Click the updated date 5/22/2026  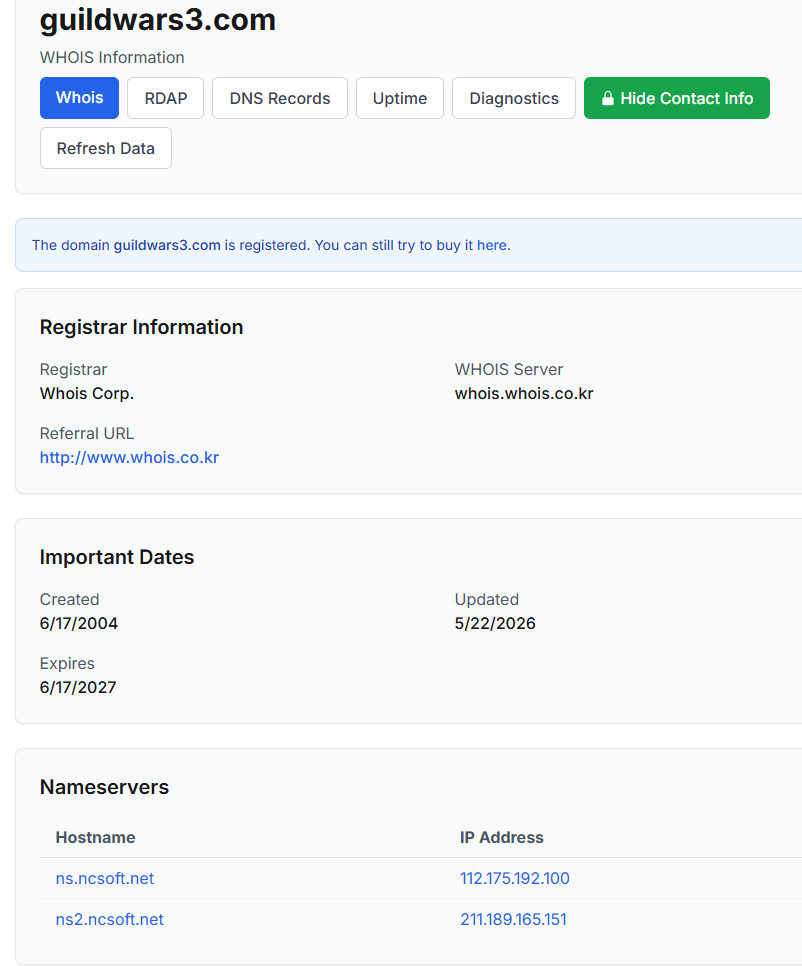point(495,623)
